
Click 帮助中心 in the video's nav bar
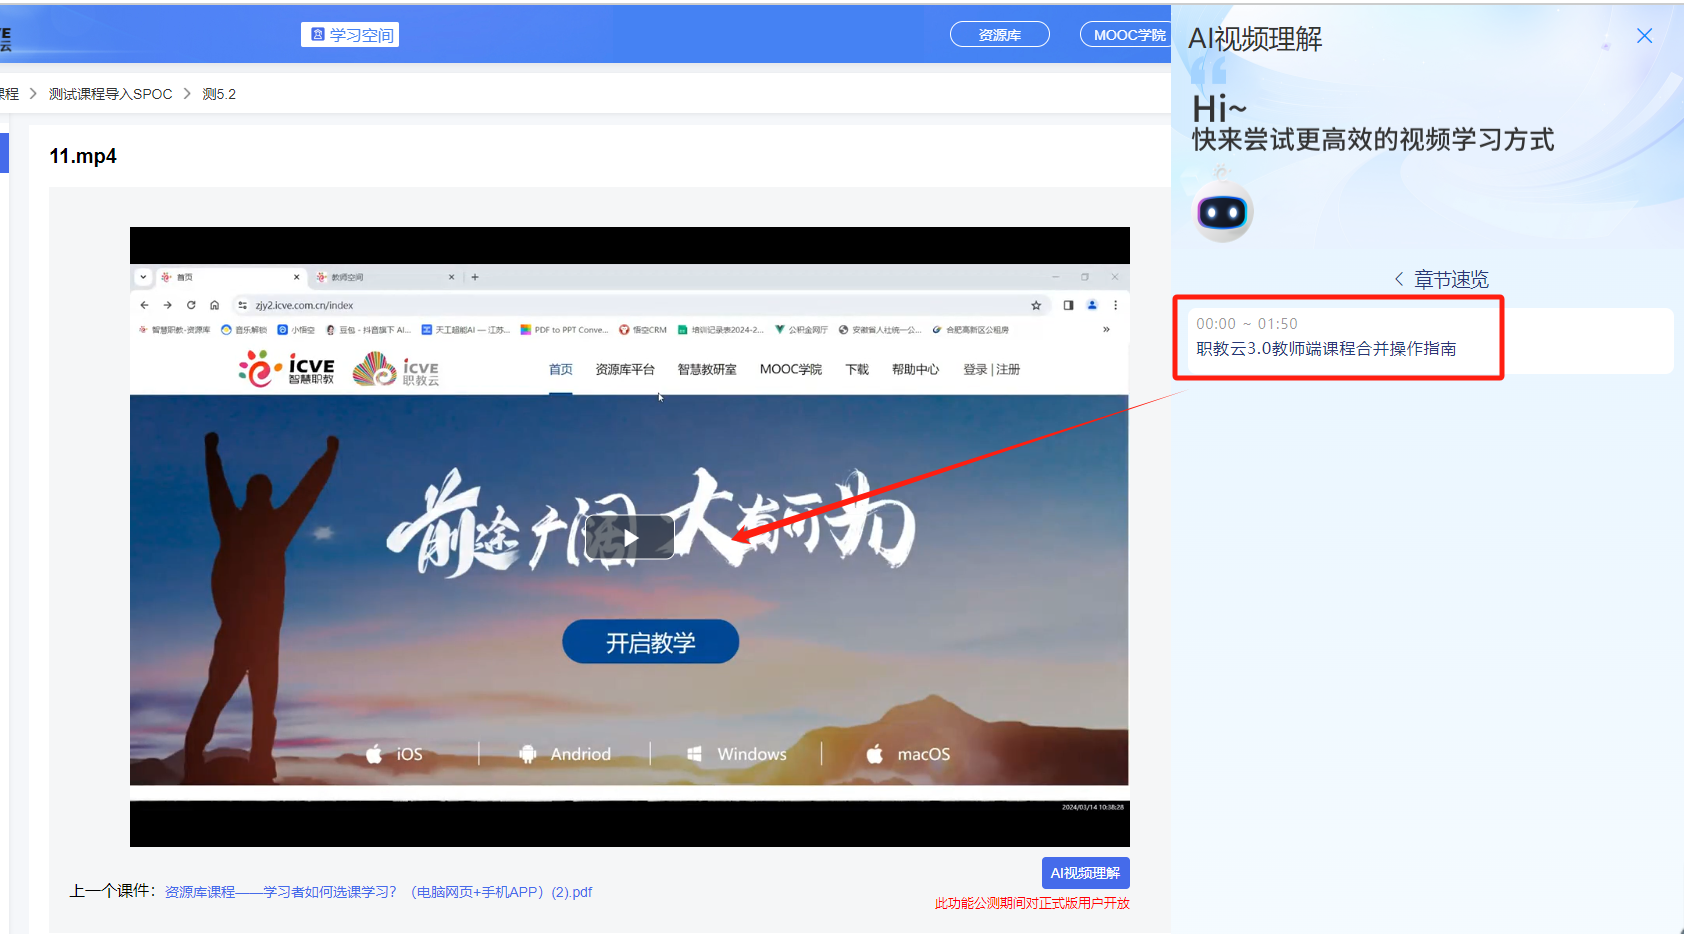(914, 368)
